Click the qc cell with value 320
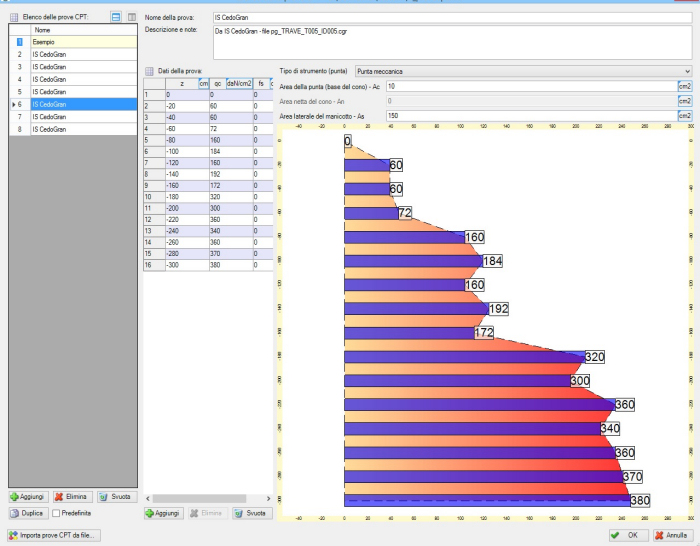Viewport: 700px width, 546px height. (x=231, y=197)
